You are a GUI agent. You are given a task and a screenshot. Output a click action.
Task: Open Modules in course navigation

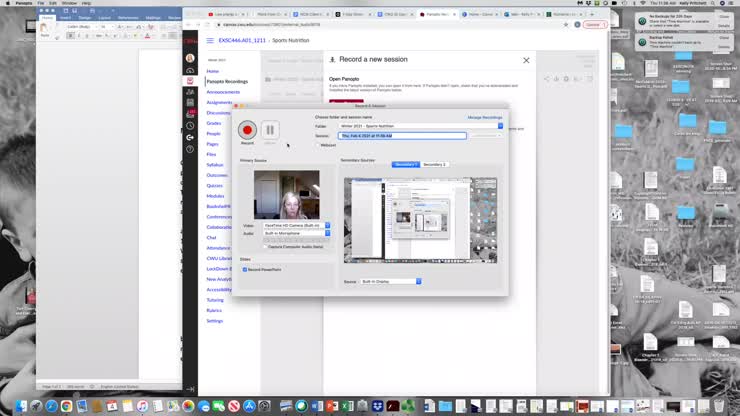click(215, 196)
